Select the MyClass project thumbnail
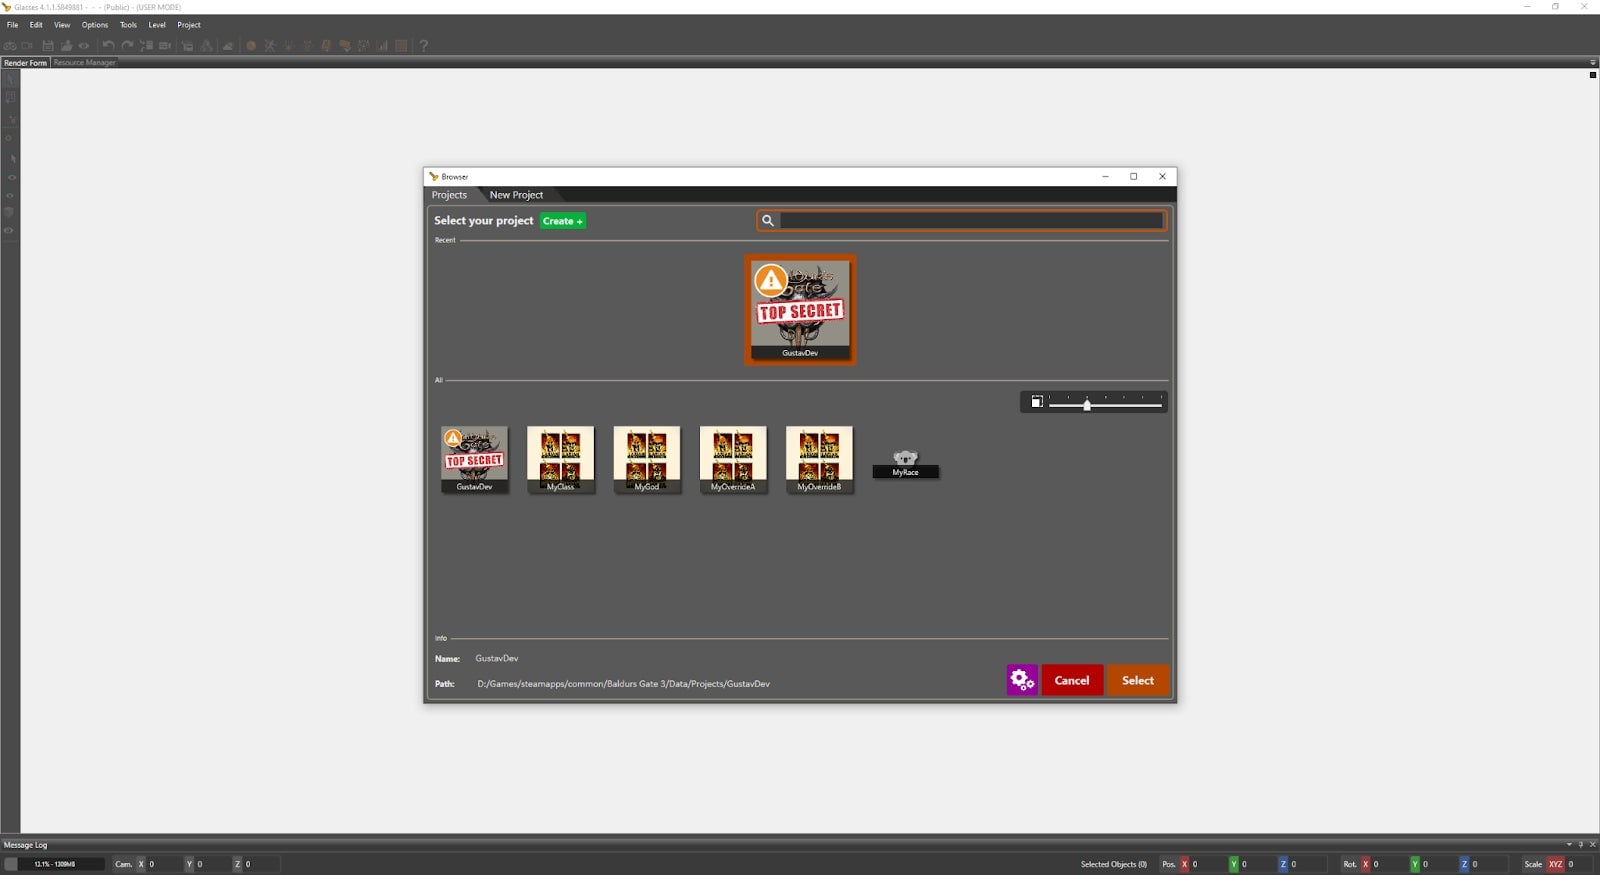 [x=560, y=458]
